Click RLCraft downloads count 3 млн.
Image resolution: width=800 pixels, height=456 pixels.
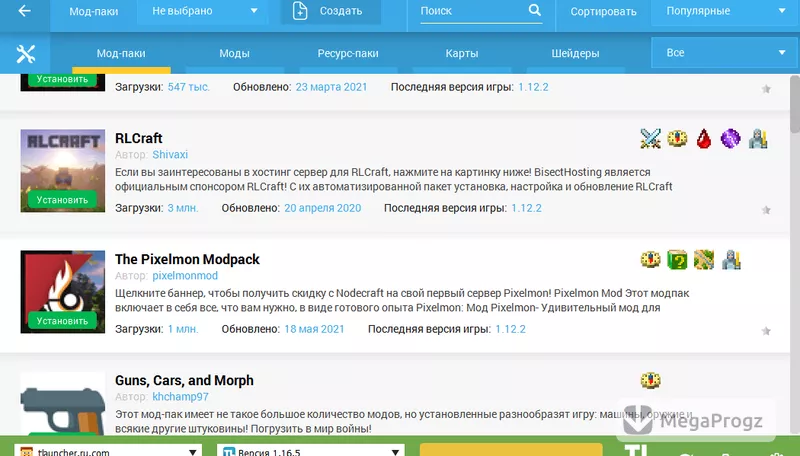[183, 208]
